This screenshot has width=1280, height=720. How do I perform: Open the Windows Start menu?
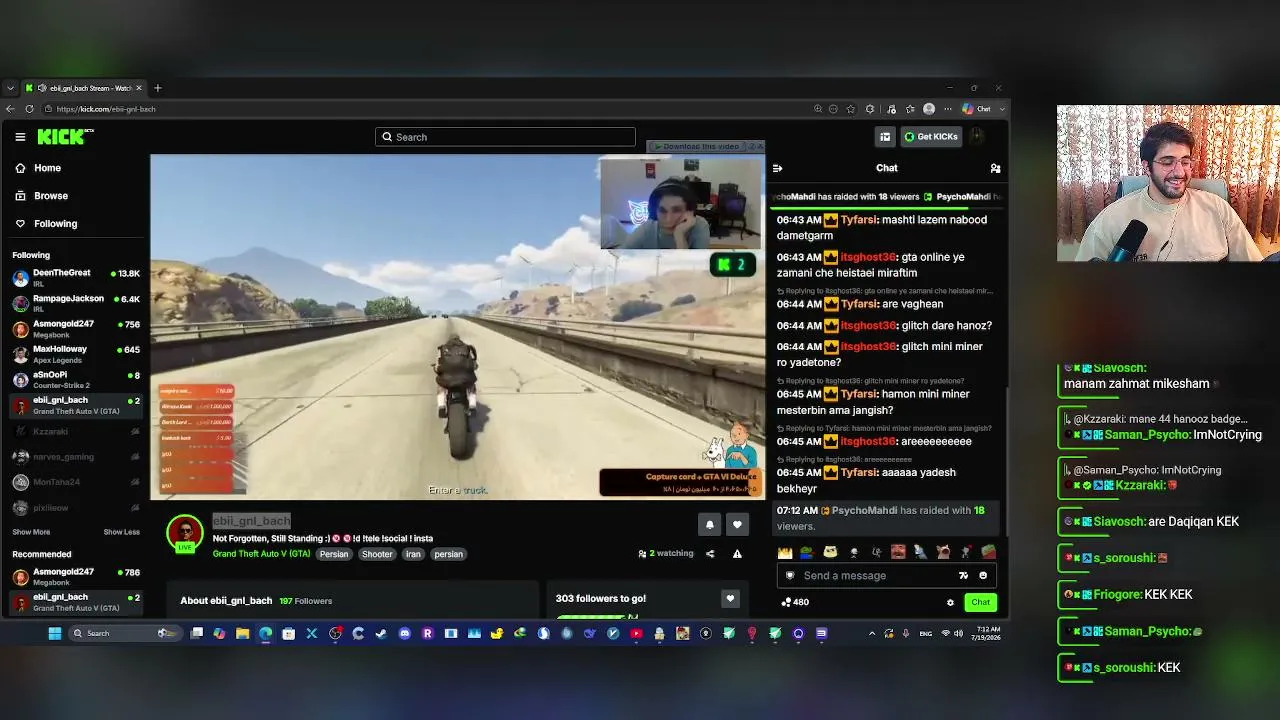click(55, 633)
